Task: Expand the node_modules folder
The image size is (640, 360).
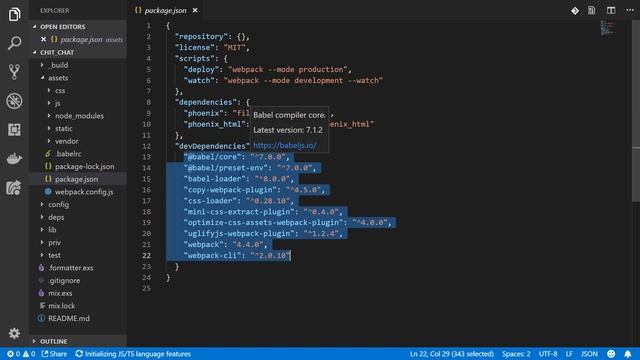Action: click(79, 116)
